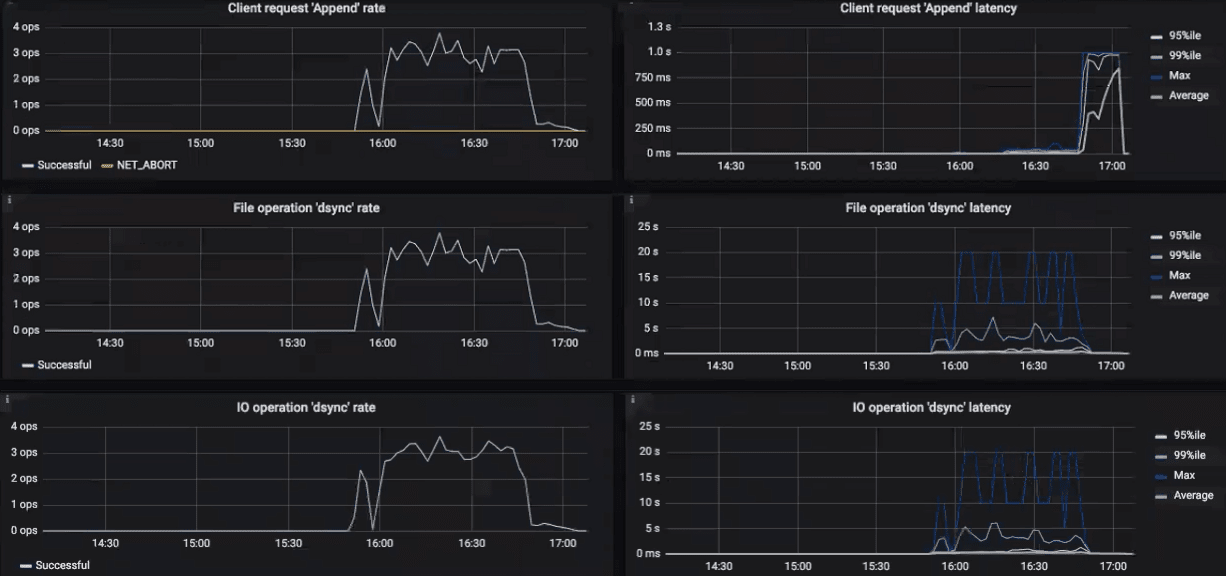Toggle Max series in Append latency legend
The height and width of the screenshot is (576, 1226).
pyautogui.click(x=1179, y=76)
